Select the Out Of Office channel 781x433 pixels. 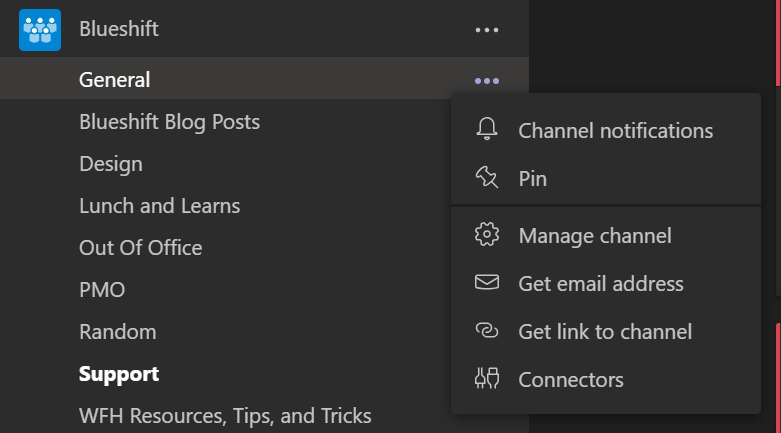point(140,248)
